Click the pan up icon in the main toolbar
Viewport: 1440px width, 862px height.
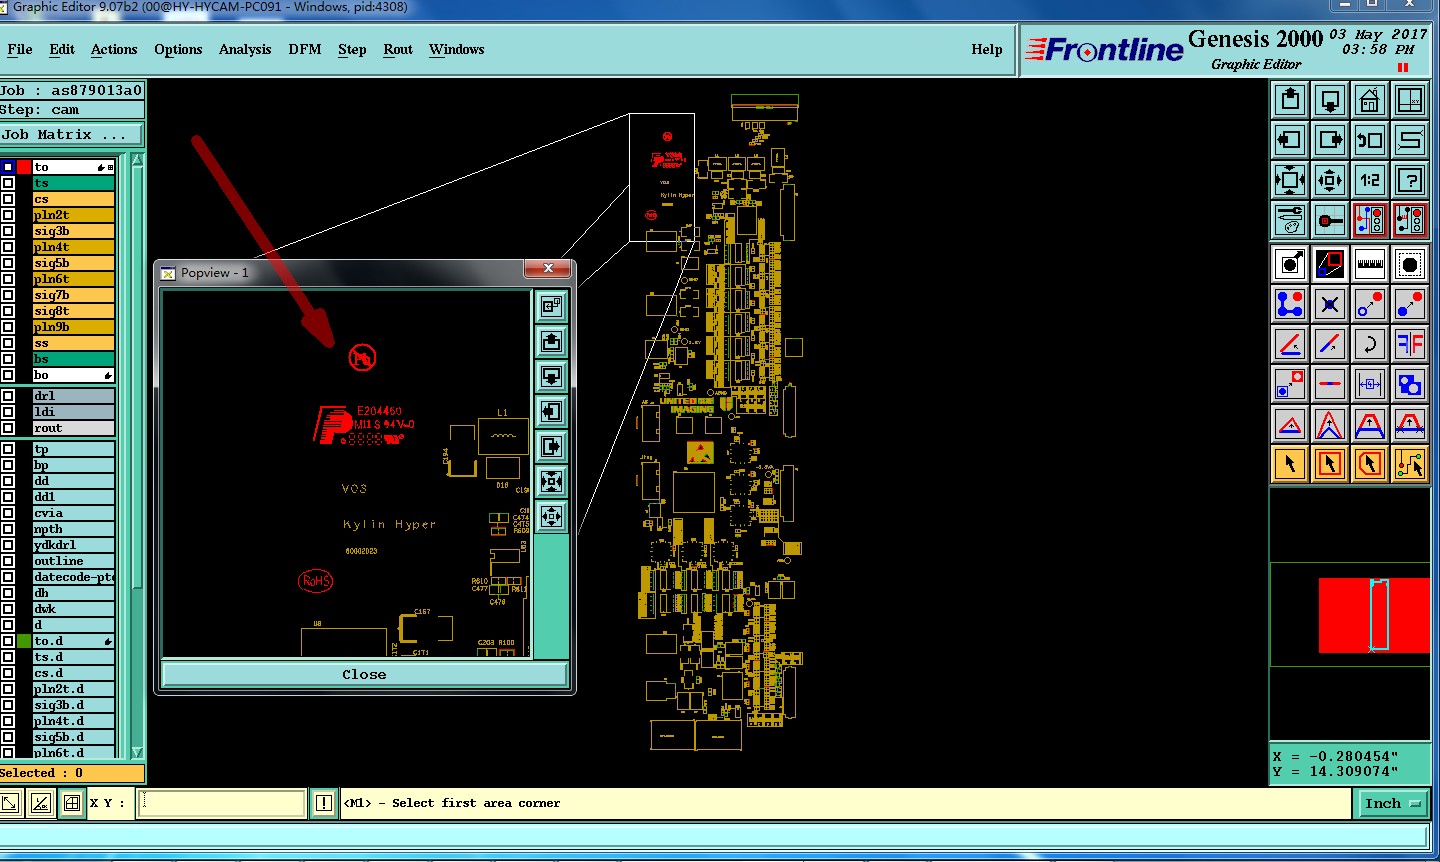pos(1290,100)
